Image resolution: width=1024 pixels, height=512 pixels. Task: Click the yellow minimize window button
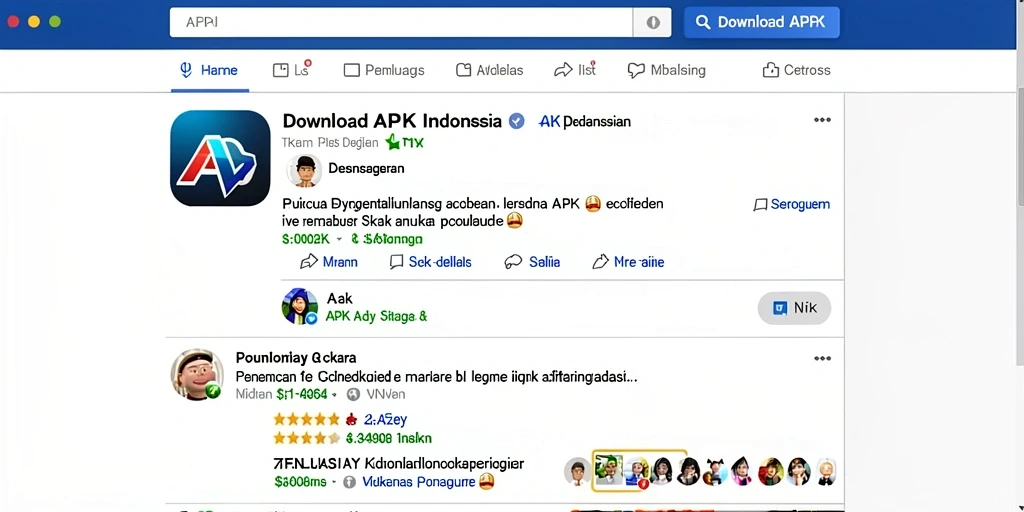point(34,22)
